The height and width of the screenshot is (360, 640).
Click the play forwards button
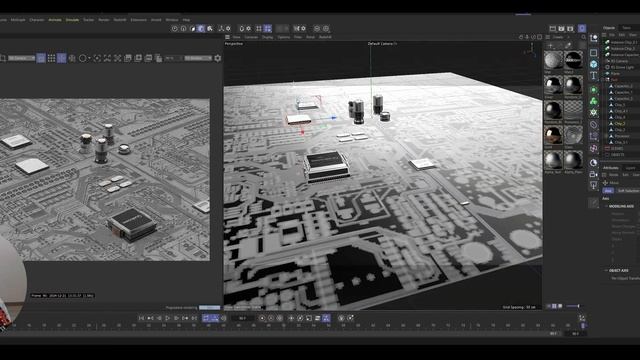(168, 318)
